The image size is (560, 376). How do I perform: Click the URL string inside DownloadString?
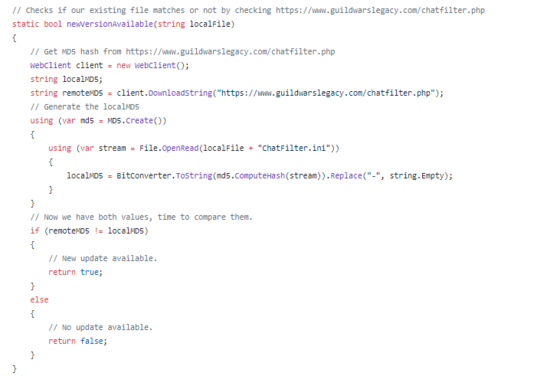coord(326,93)
